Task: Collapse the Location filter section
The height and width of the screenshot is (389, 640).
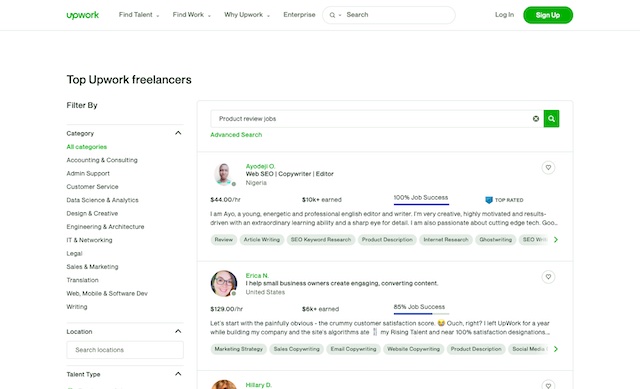Action: click(x=178, y=331)
